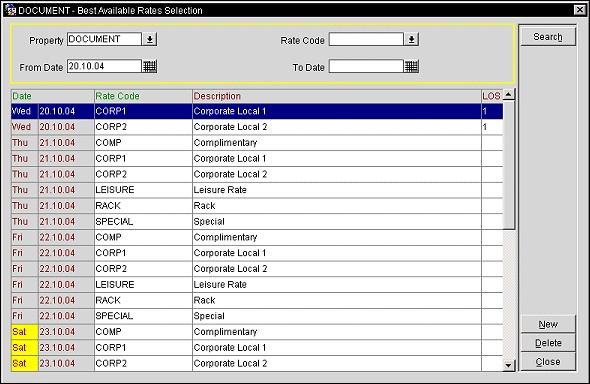Select the Sat 23.10.04 COMP row

pyautogui.click(x=257, y=332)
